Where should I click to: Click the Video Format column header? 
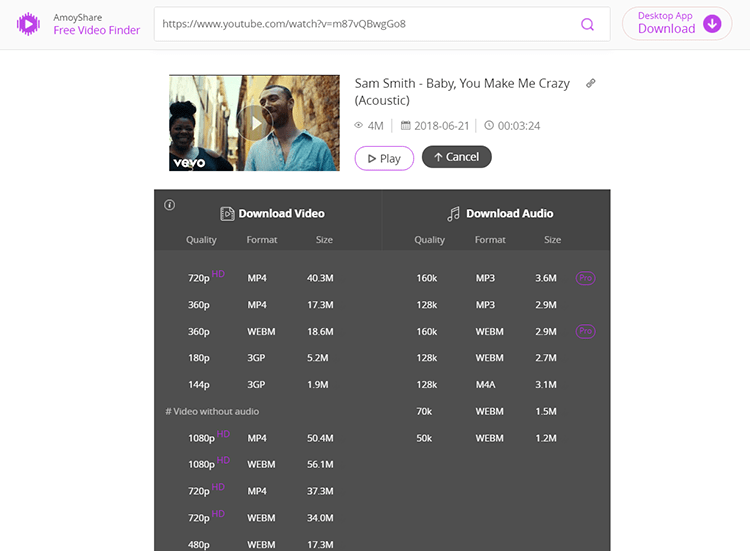[x=262, y=240]
